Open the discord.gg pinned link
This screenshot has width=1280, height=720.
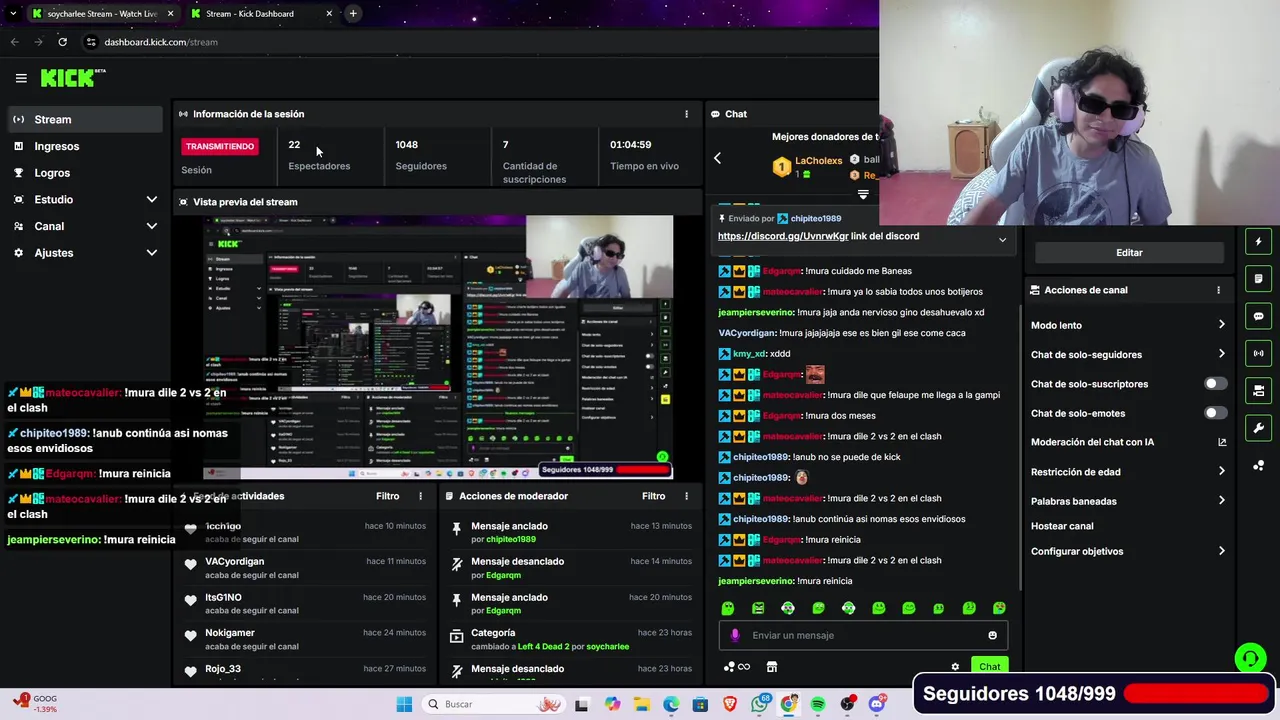(x=783, y=236)
